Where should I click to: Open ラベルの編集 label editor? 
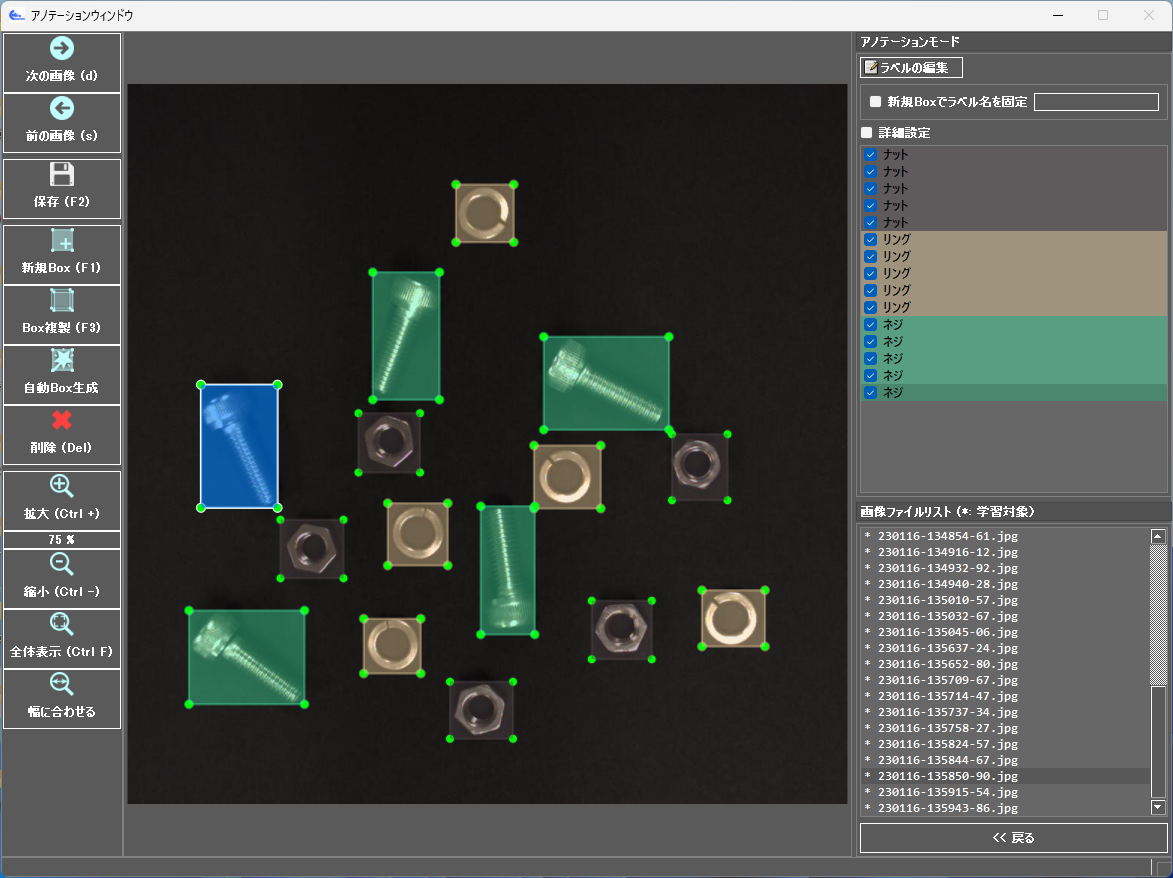click(x=911, y=67)
